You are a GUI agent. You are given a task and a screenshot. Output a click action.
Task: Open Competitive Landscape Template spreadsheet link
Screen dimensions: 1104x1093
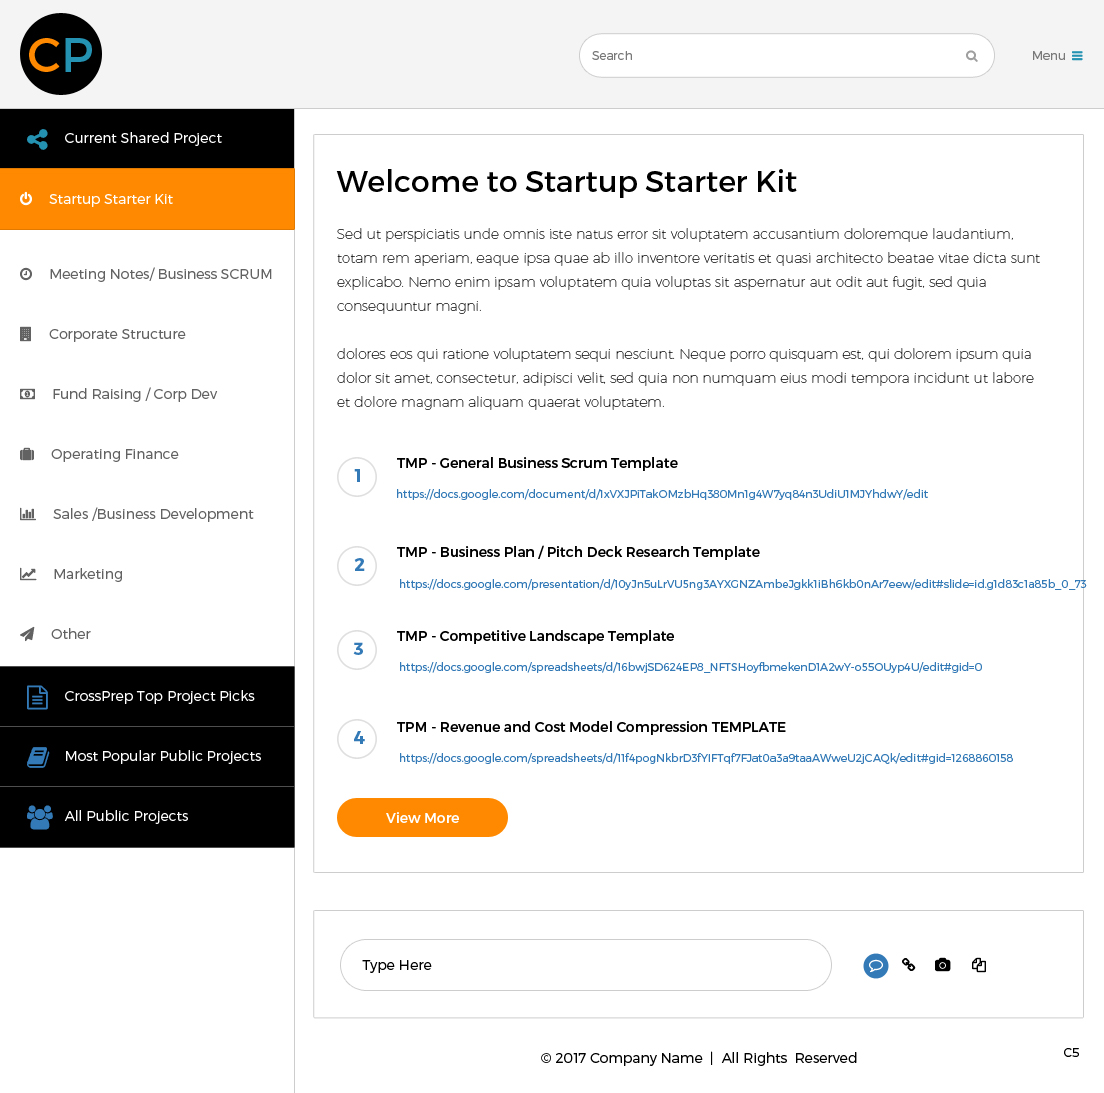(691, 667)
